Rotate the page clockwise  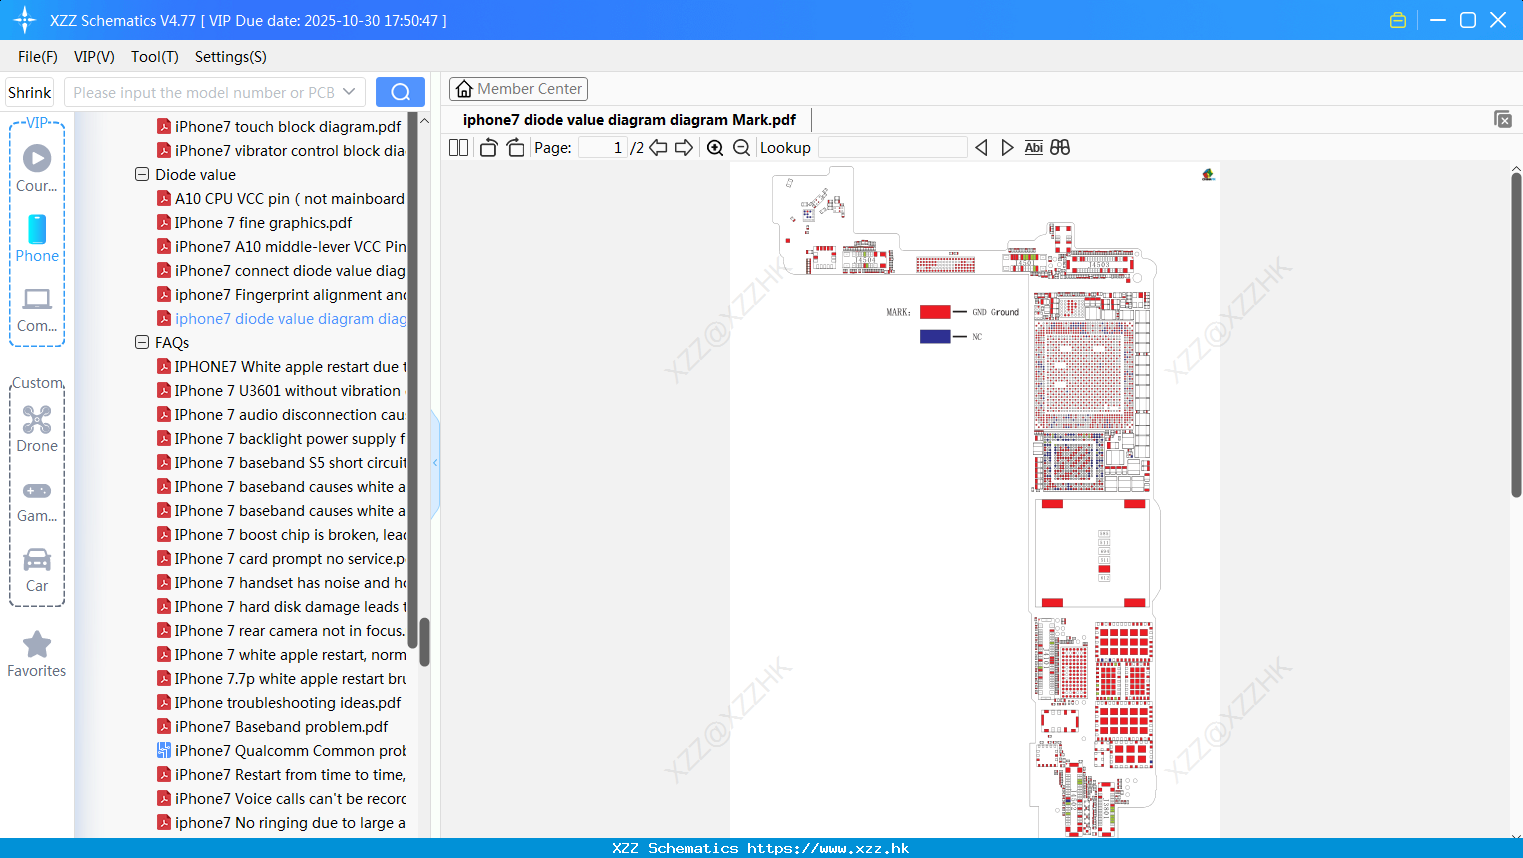[x=515, y=148]
